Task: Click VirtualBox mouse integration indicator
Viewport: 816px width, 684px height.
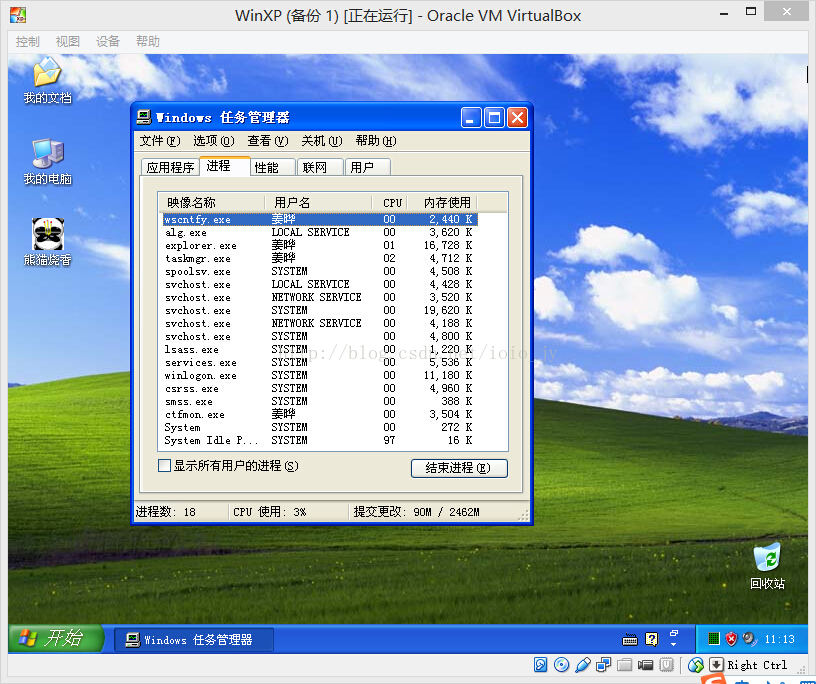Action: pos(695,665)
